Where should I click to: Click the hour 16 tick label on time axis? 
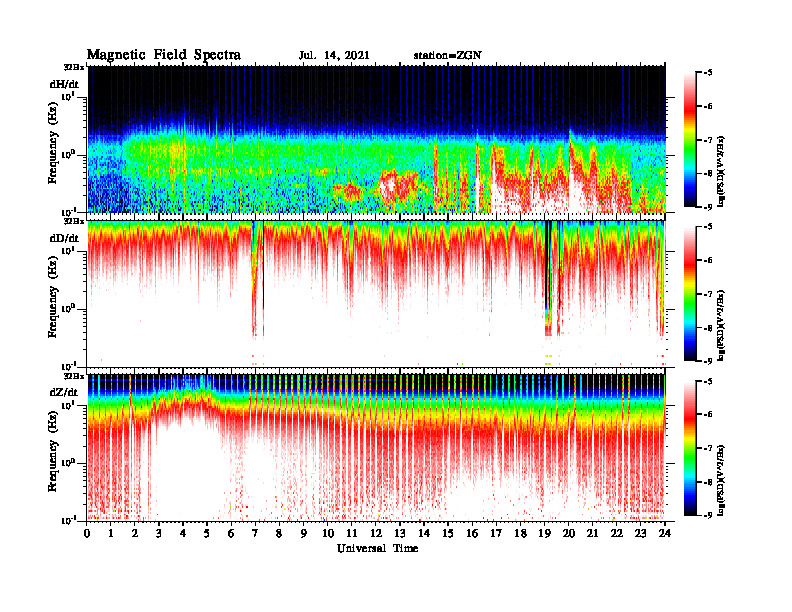(x=472, y=533)
